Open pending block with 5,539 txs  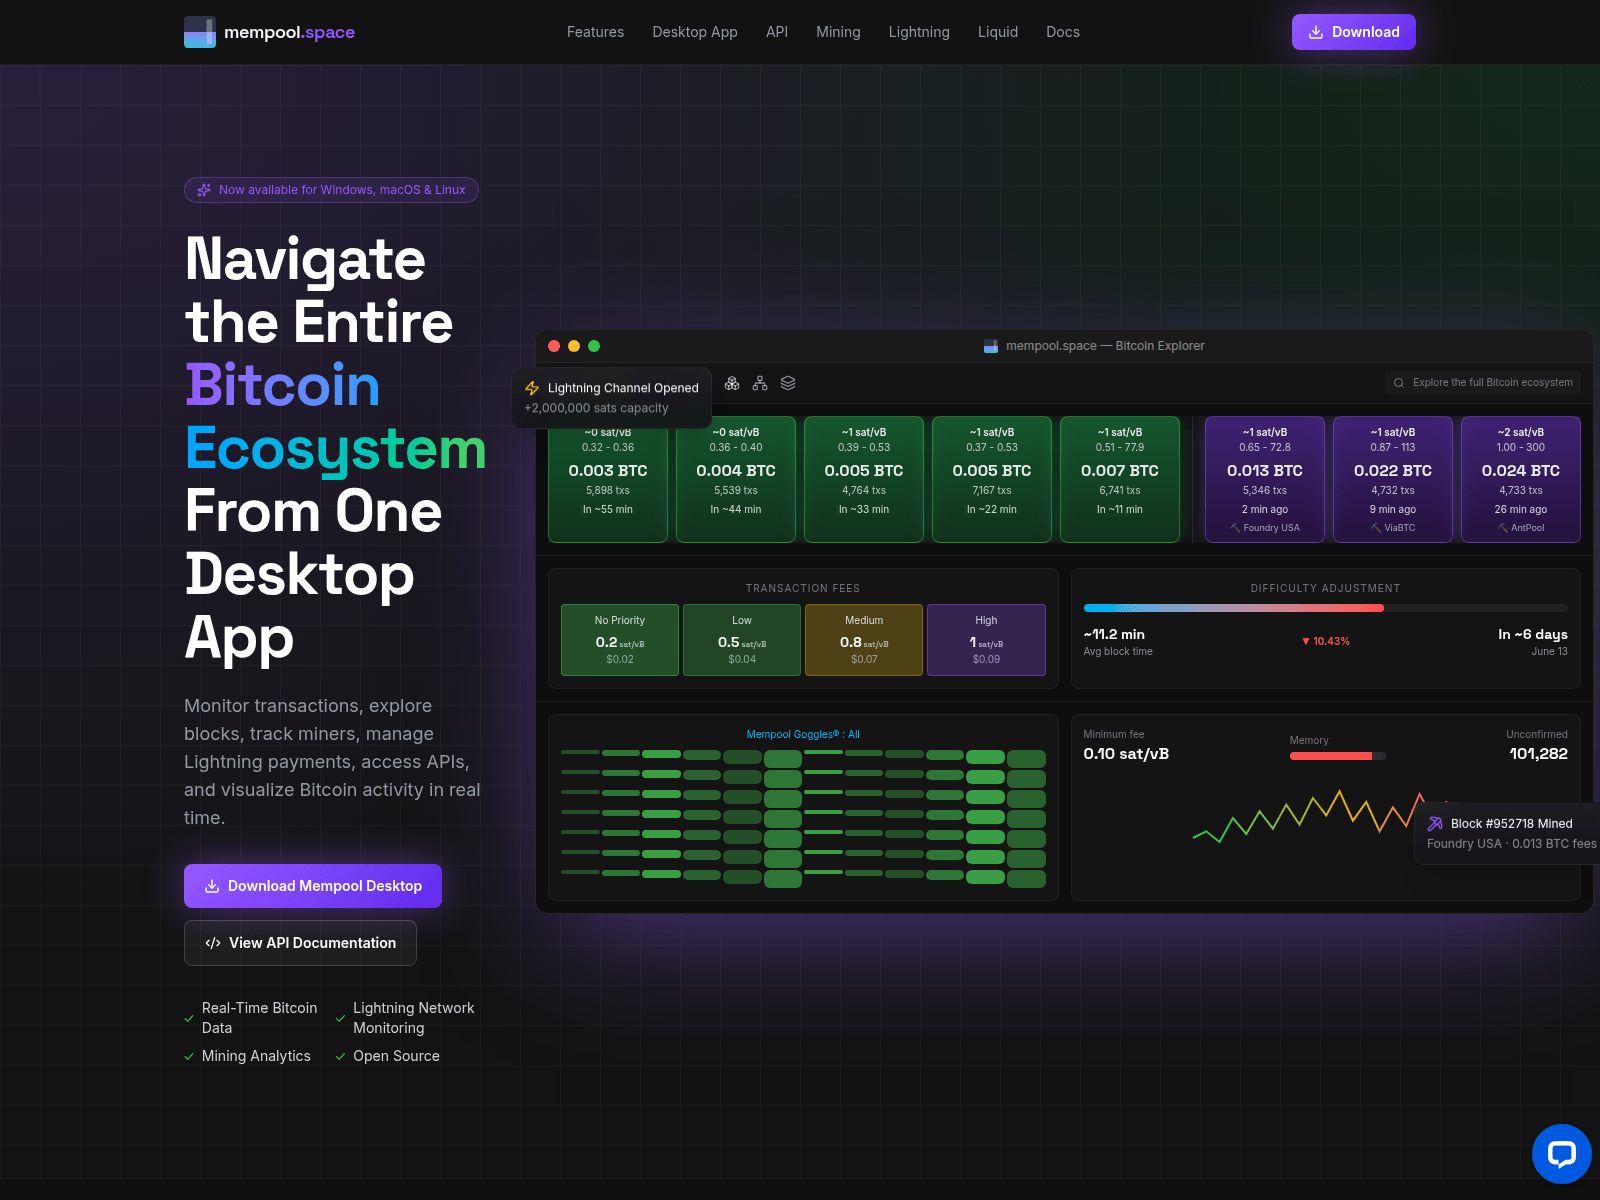click(736, 480)
